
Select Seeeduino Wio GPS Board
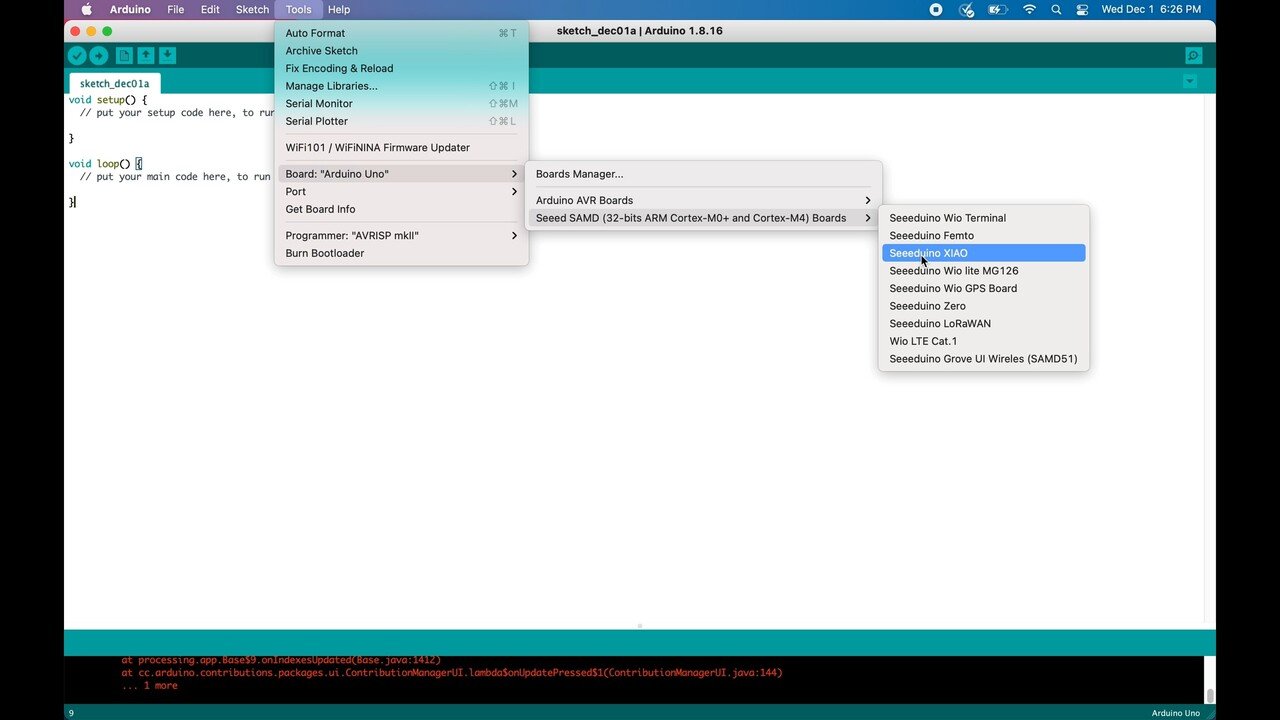coord(984,288)
